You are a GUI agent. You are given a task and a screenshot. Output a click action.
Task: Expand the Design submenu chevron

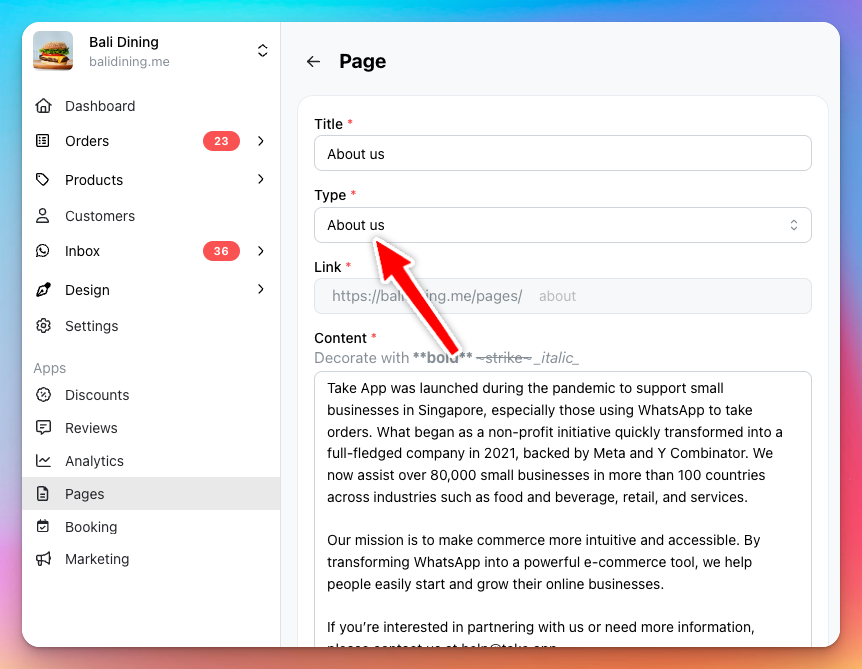[x=261, y=289]
